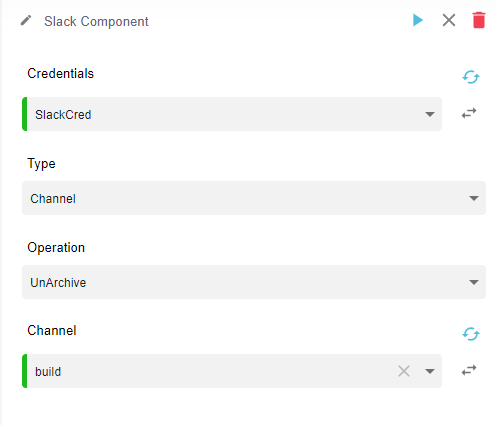This screenshot has width=497, height=425.
Task: Open the SlackCred credentials dropdown arrow
Action: coord(430,114)
